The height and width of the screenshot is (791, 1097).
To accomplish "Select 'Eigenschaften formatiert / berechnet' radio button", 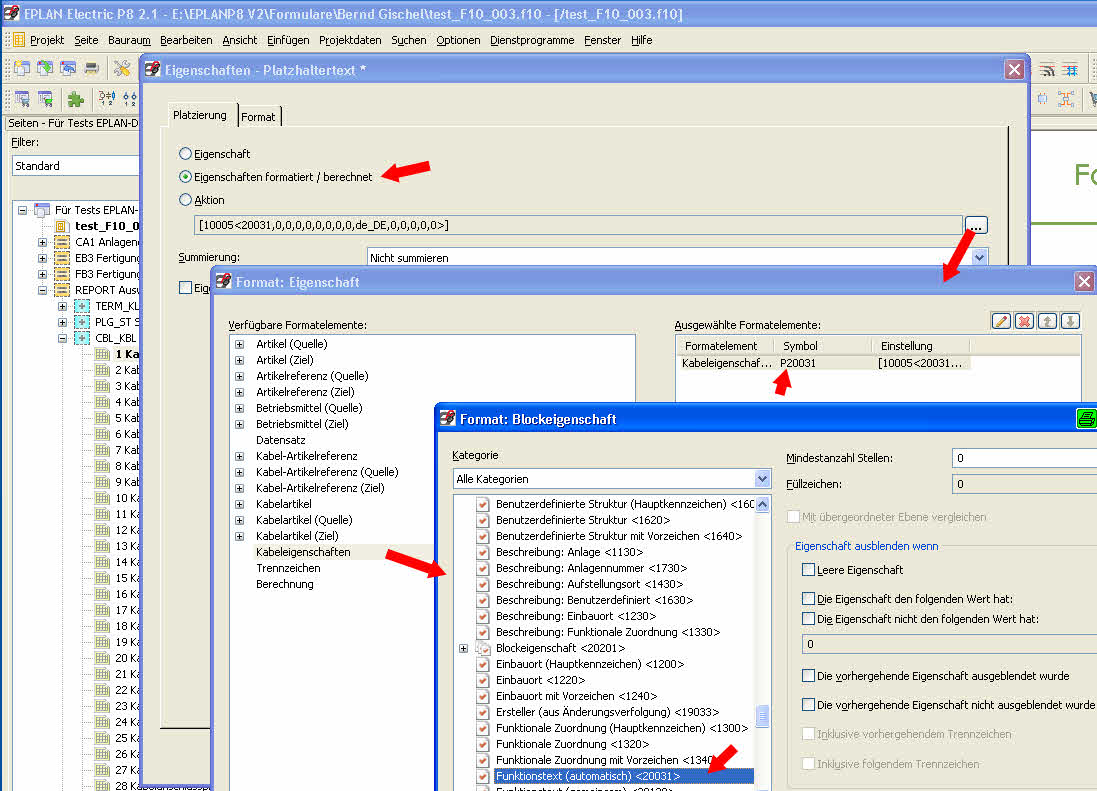I will tap(185, 177).
